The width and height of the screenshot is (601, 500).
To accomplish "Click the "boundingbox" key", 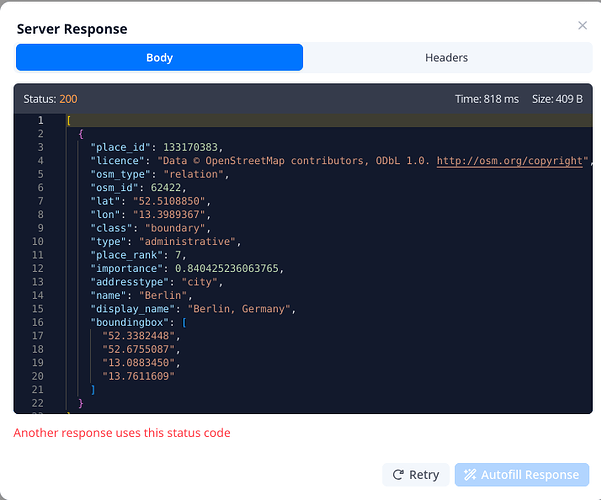I will [x=130, y=322].
